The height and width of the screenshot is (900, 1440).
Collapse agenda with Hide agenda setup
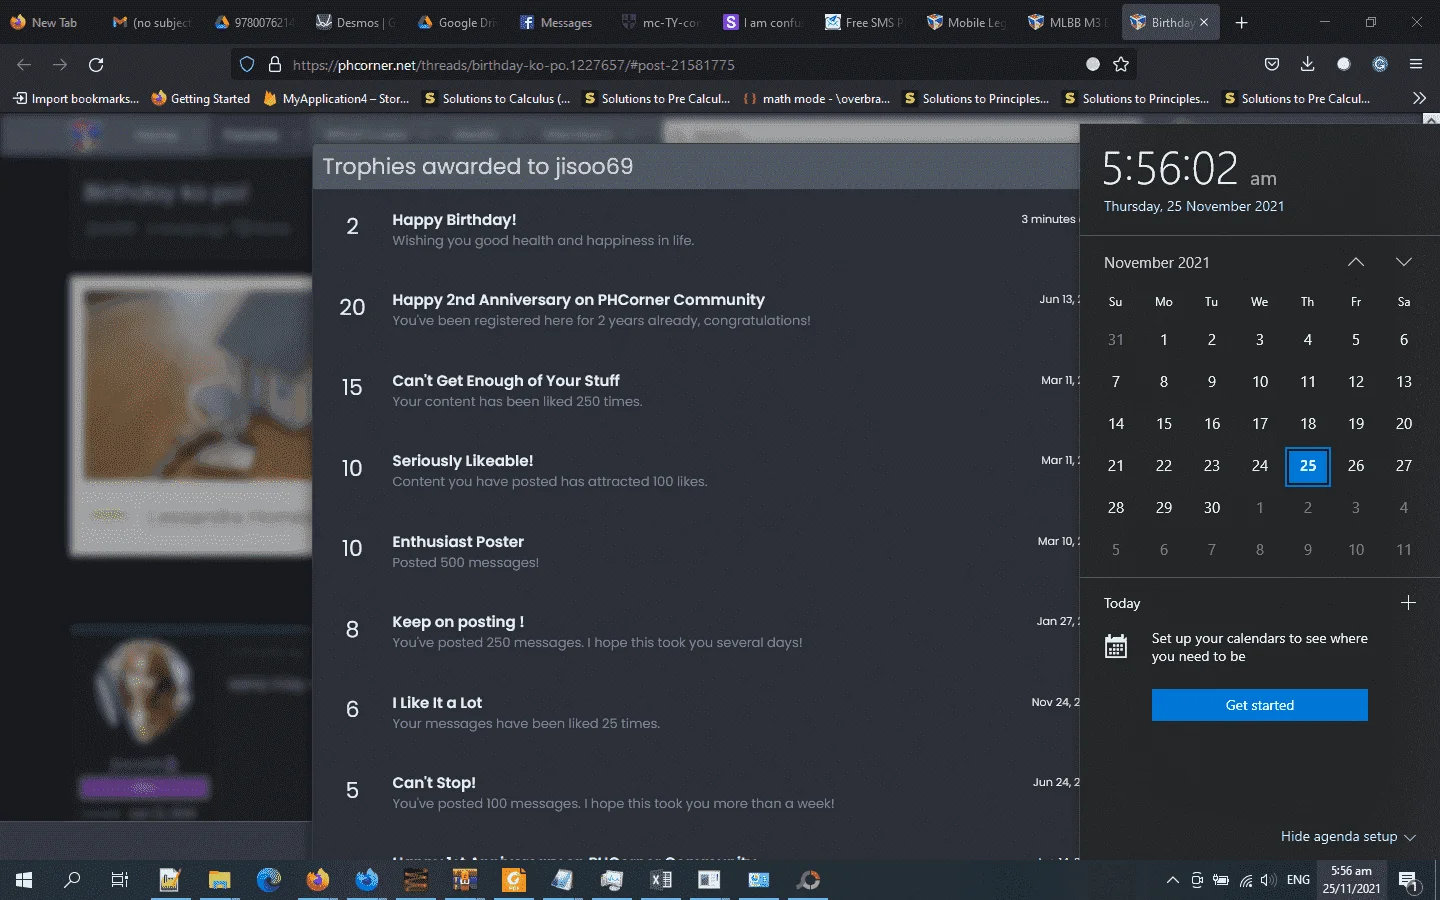coord(1348,836)
